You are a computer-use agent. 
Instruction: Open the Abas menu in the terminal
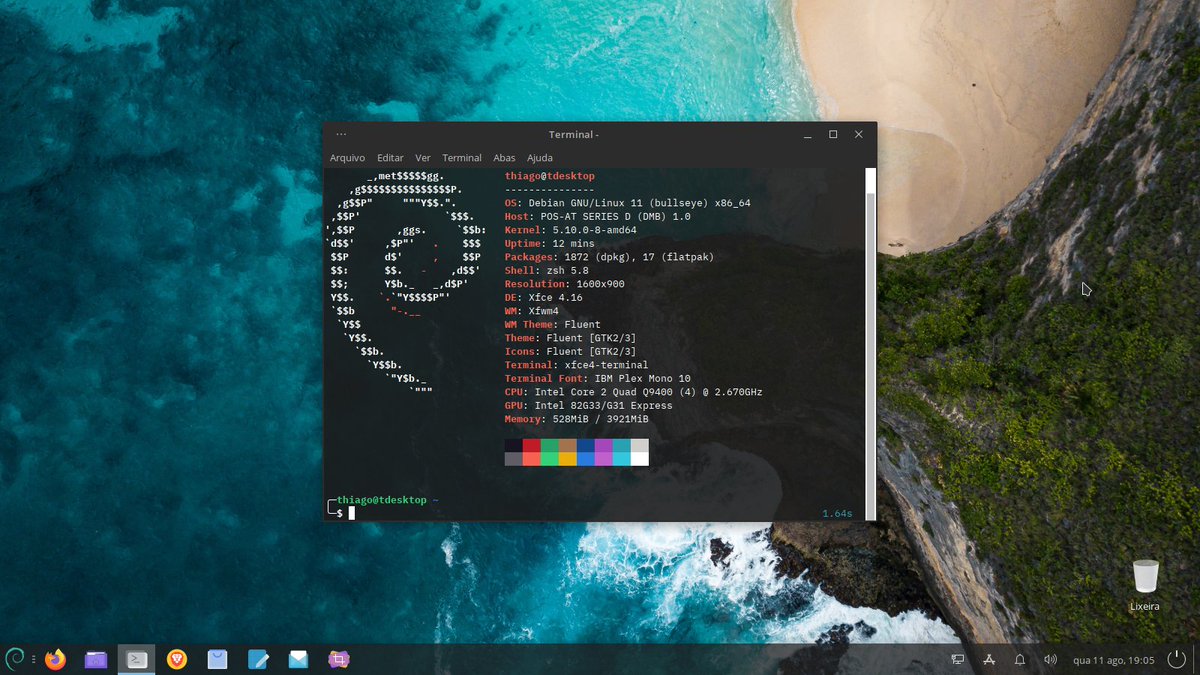[504, 157]
